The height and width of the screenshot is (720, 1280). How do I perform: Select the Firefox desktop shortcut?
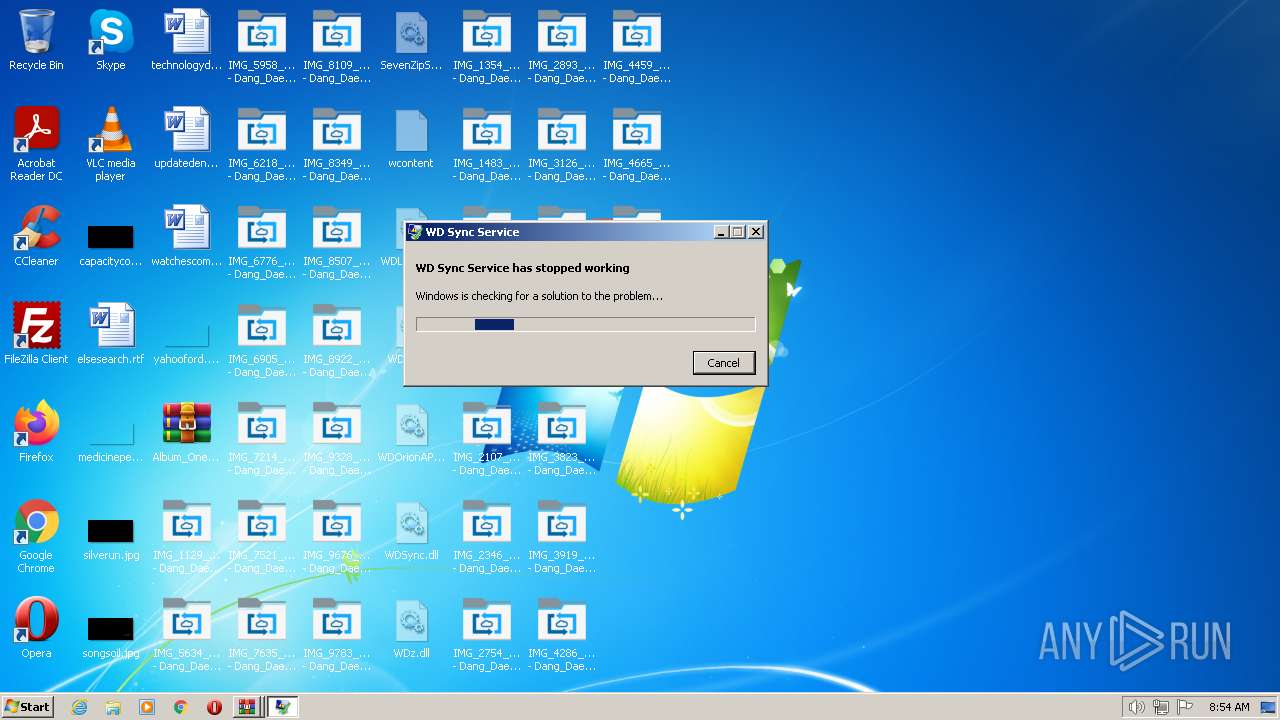(36, 432)
